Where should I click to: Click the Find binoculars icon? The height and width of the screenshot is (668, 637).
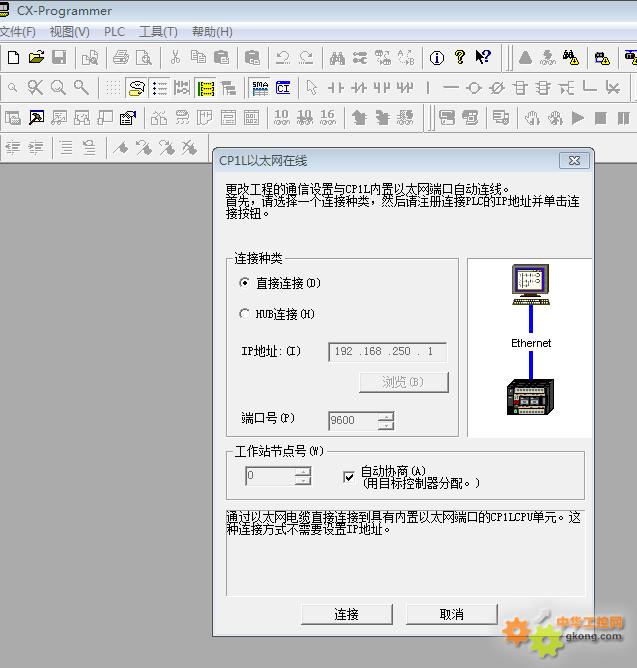(x=337, y=57)
